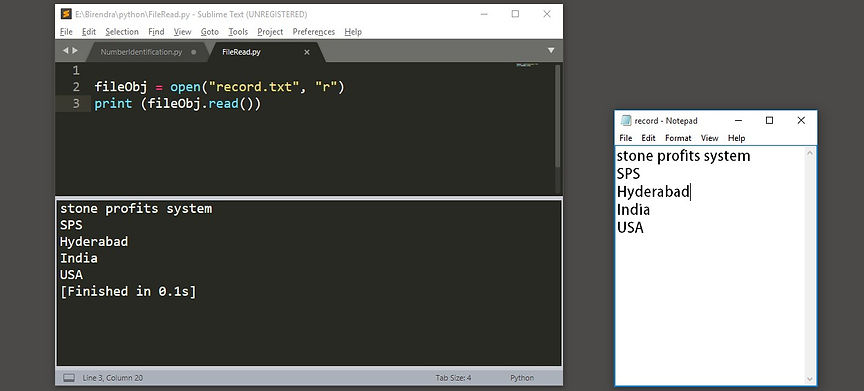864x391 pixels.
Task: Toggle the side bar panel switcher icon
Action: (69, 378)
